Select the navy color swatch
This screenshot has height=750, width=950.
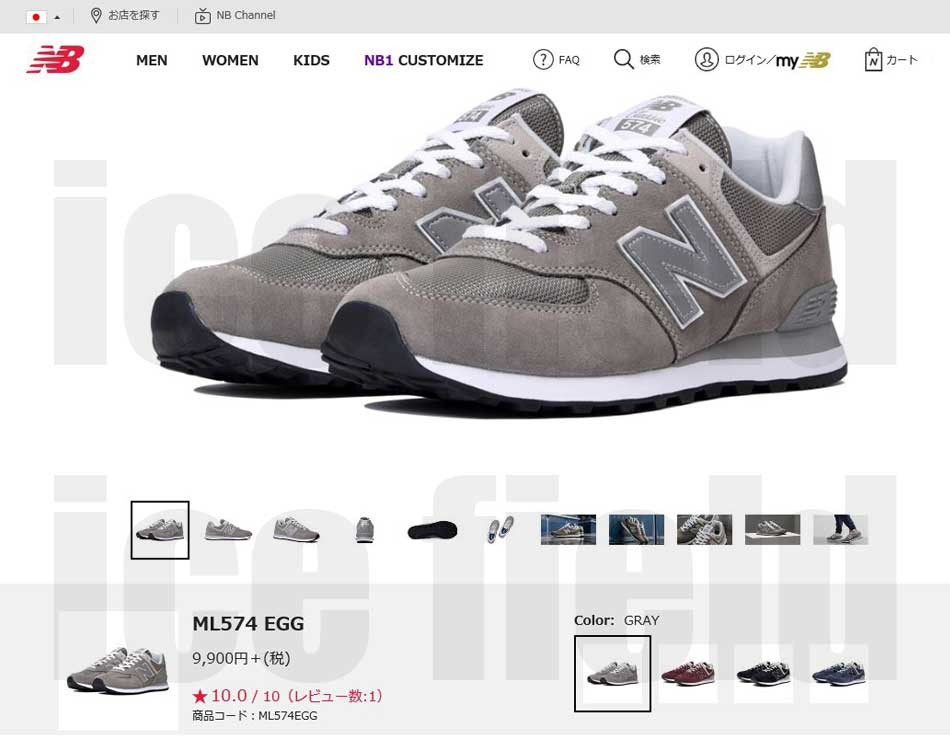pyautogui.click(x=839, y=673)
